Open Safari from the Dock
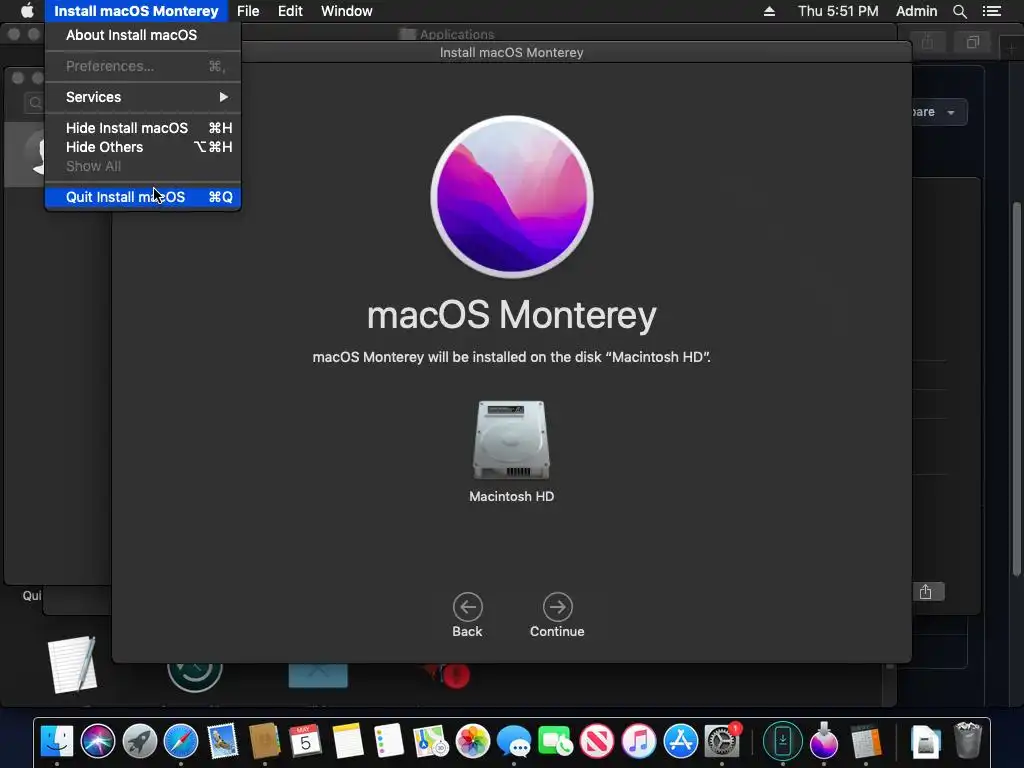 pos(181,741)
